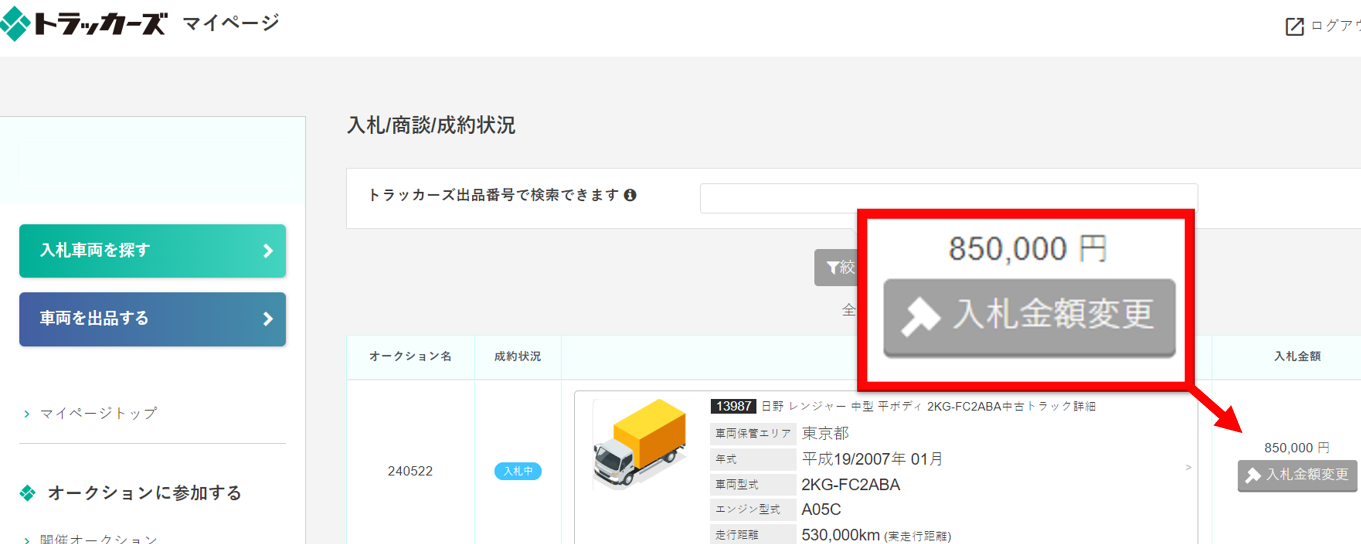Image resolution: width=1361 pixels, height=544 pixels.
Task: Go to マイページトップ in the sidebar
Action: point(98,413)
